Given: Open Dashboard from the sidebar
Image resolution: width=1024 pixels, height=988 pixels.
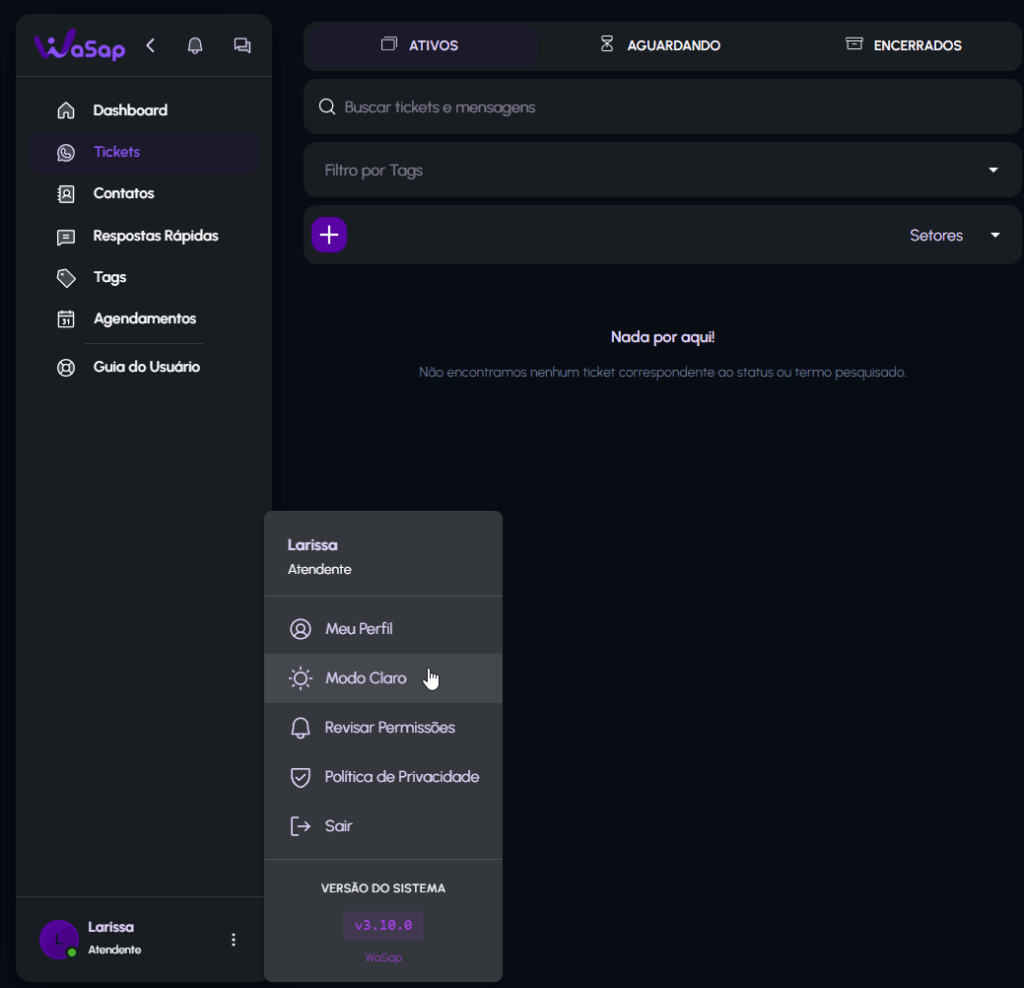Looking at the screenshot, I should coord(130,110).
